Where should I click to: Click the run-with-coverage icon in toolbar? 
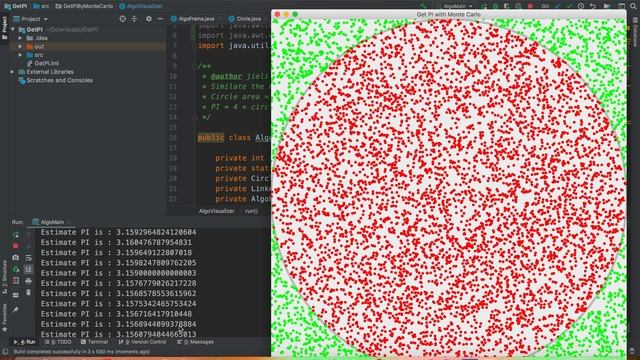(507, 6)
